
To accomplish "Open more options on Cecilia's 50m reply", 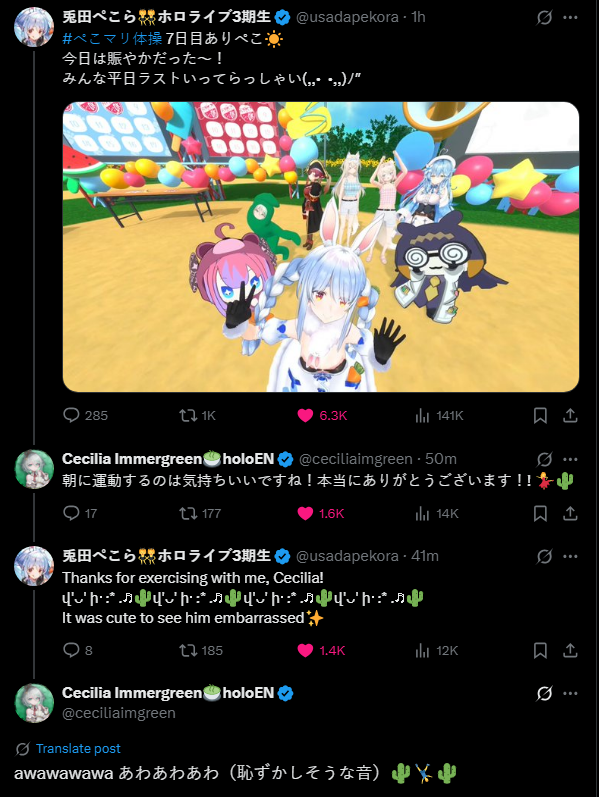I will 571,459.
